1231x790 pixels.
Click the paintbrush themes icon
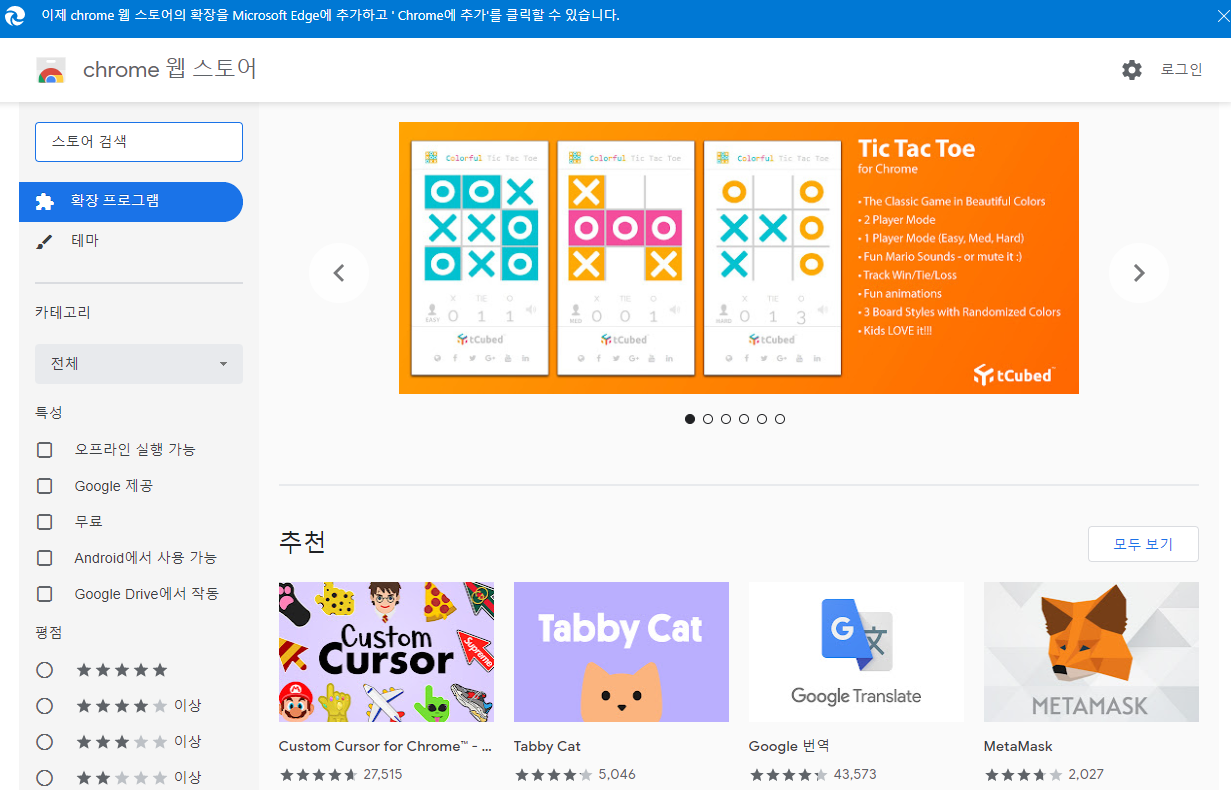point(43,242)
